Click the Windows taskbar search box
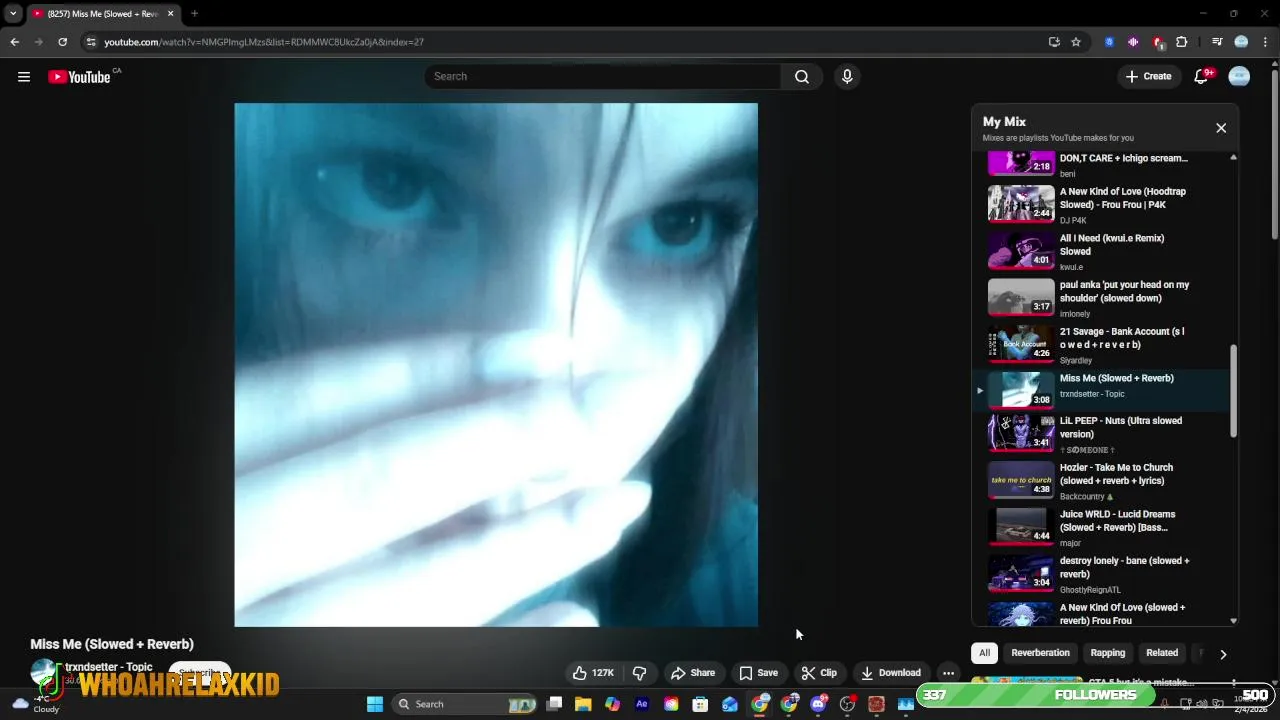 click(465, 704)
